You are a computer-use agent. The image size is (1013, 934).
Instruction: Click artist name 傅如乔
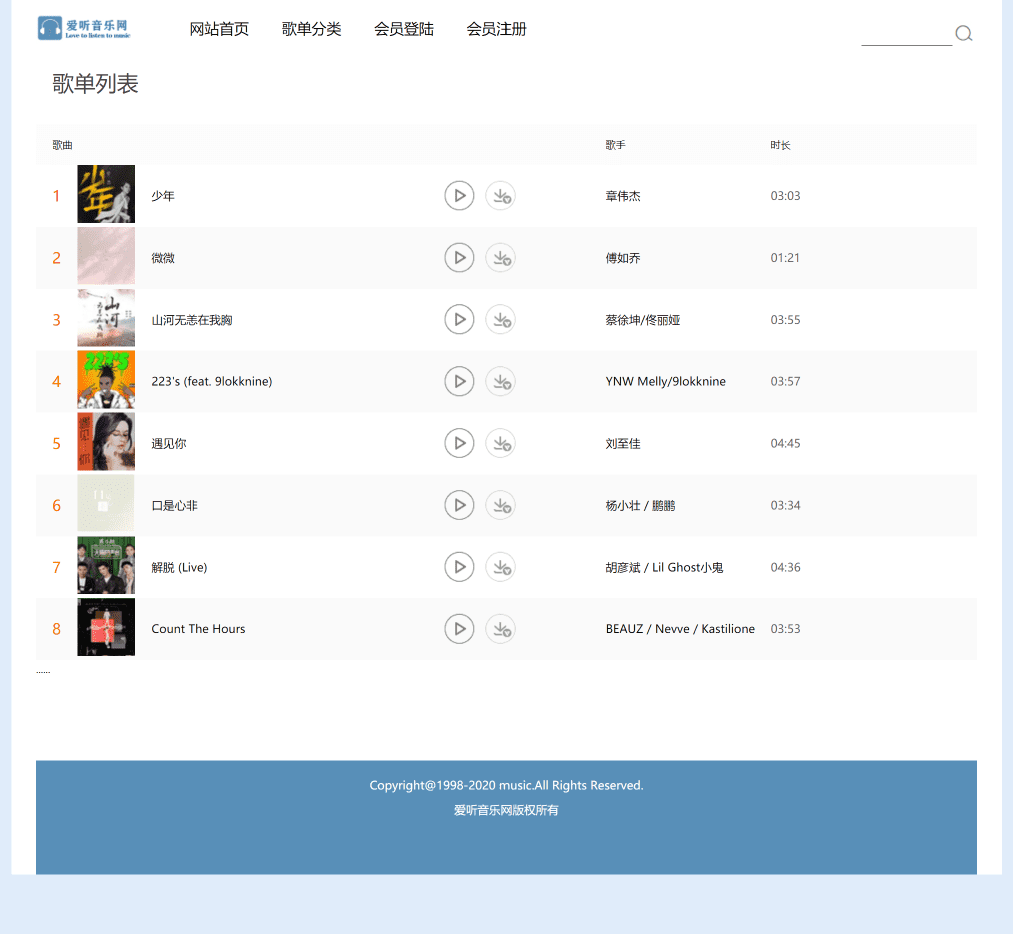pyautogui.click(x=623, y=258)
